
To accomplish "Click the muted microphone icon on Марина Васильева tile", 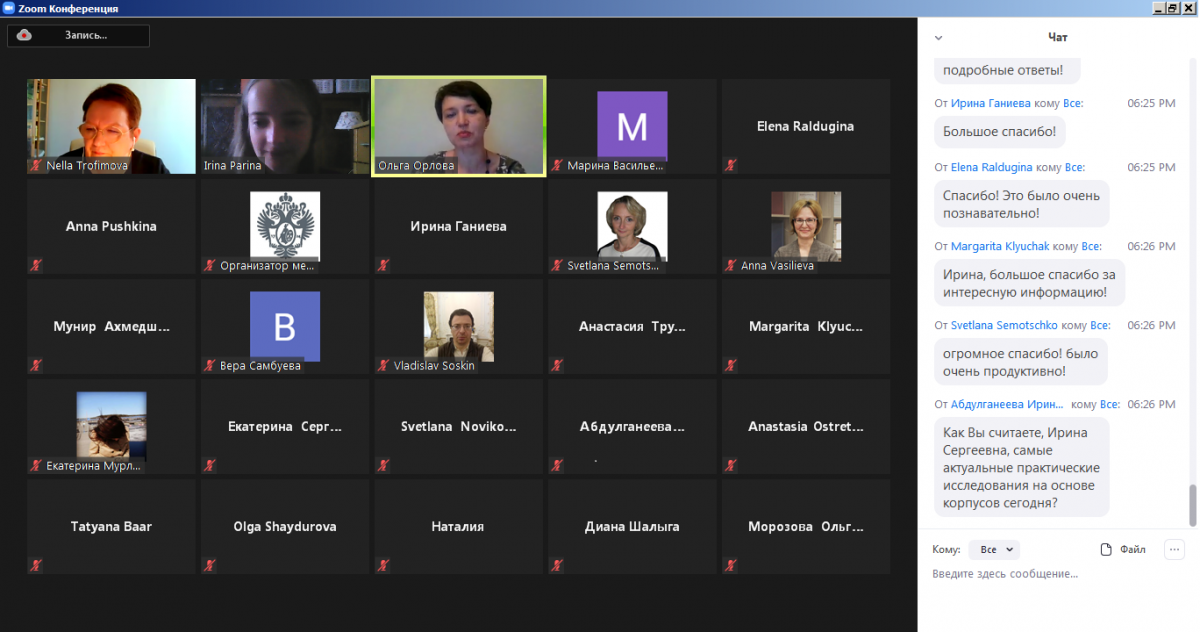I will (558, 166).
